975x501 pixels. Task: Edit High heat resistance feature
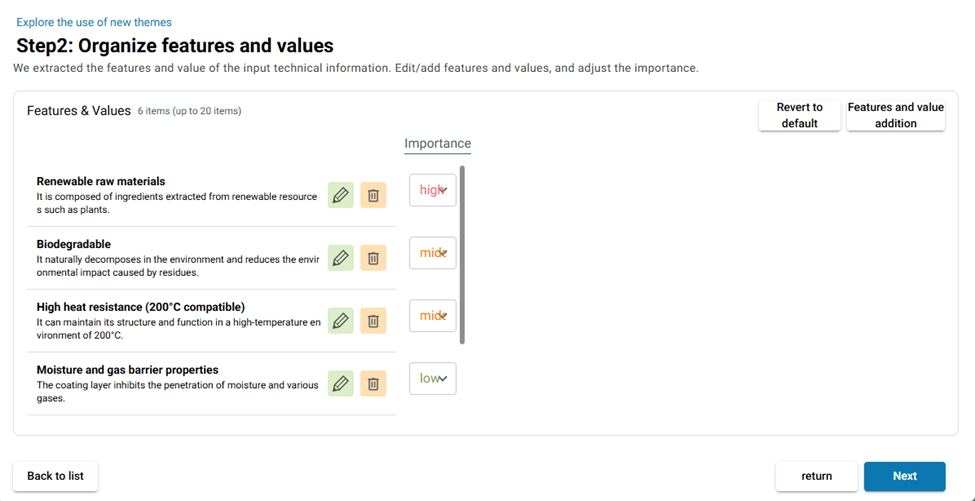[340, 321]
